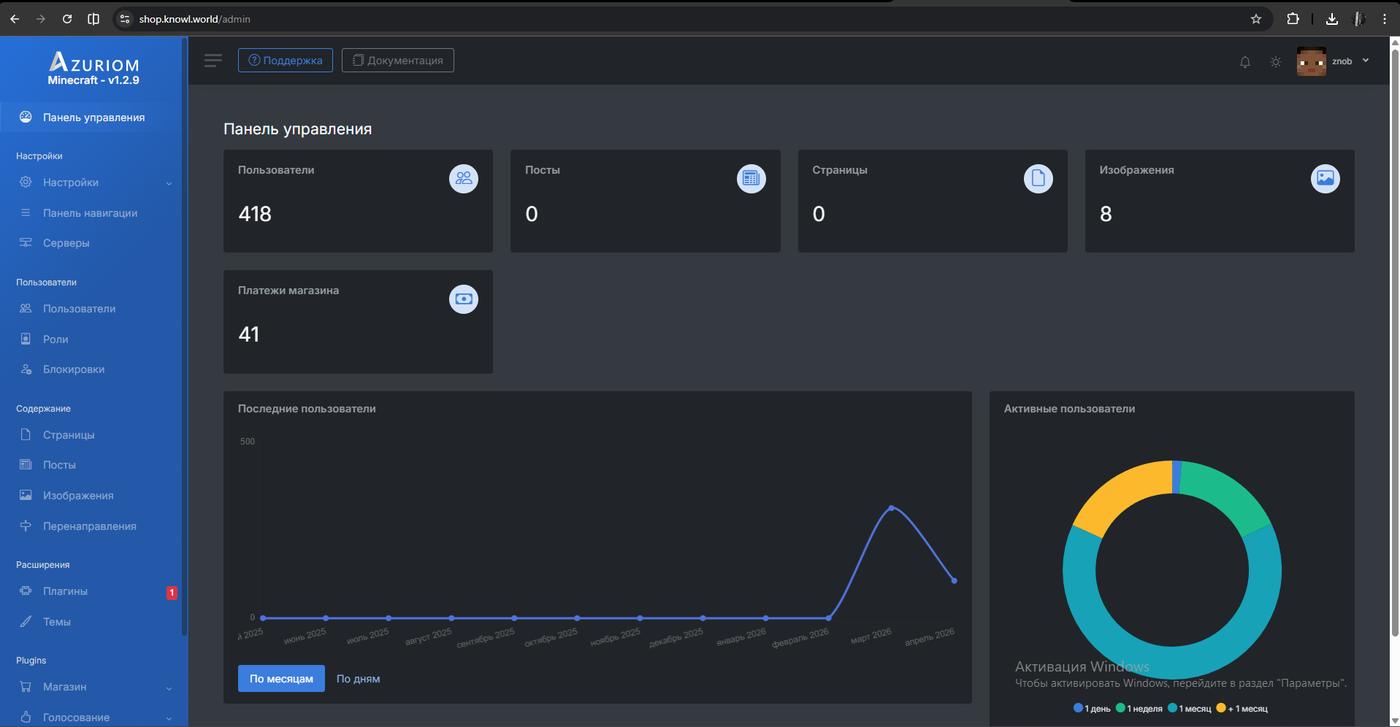Open Документация button
This screenshot has height=727, width=1400.
click(x=398, y=60)
